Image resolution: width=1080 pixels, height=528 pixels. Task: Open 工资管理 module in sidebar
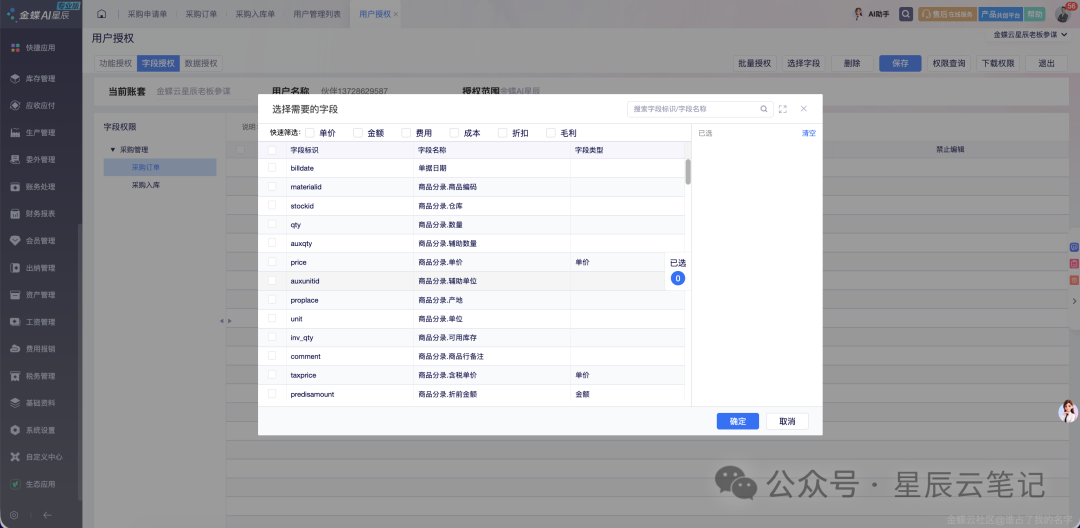(33, 321)
